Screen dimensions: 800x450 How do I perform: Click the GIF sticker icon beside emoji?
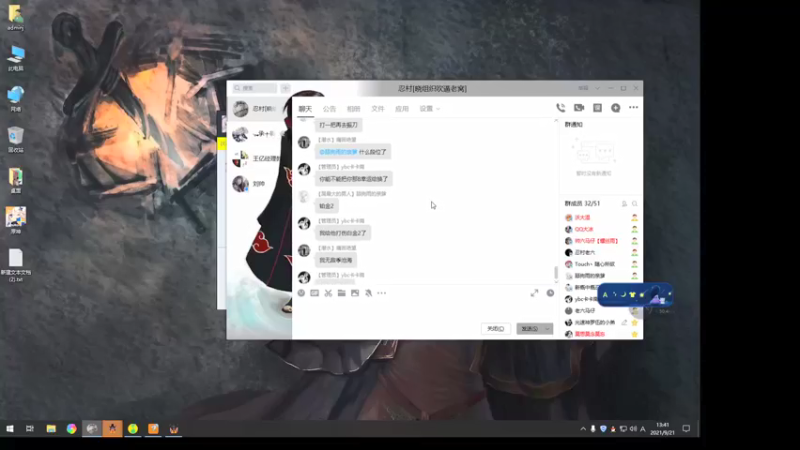click(314, 293)
